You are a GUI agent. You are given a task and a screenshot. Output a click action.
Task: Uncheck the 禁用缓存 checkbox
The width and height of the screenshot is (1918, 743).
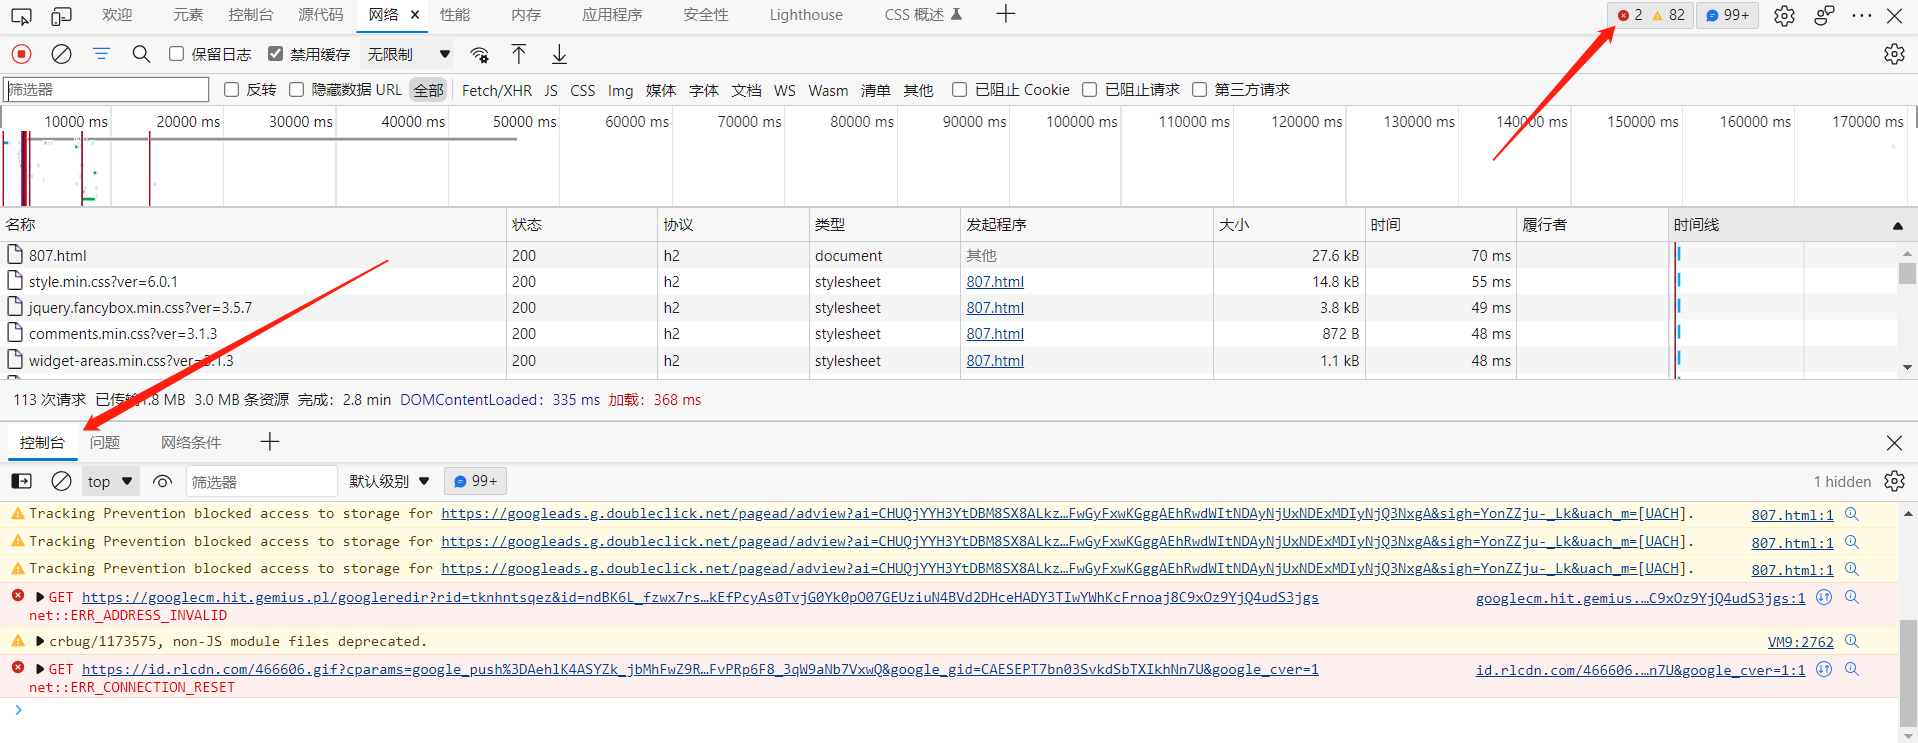275,54
